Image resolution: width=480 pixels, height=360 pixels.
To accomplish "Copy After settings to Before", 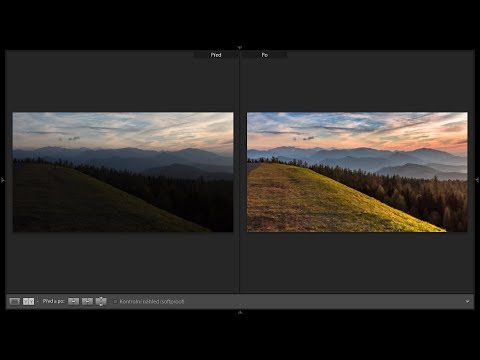I will tap(87, 301).
